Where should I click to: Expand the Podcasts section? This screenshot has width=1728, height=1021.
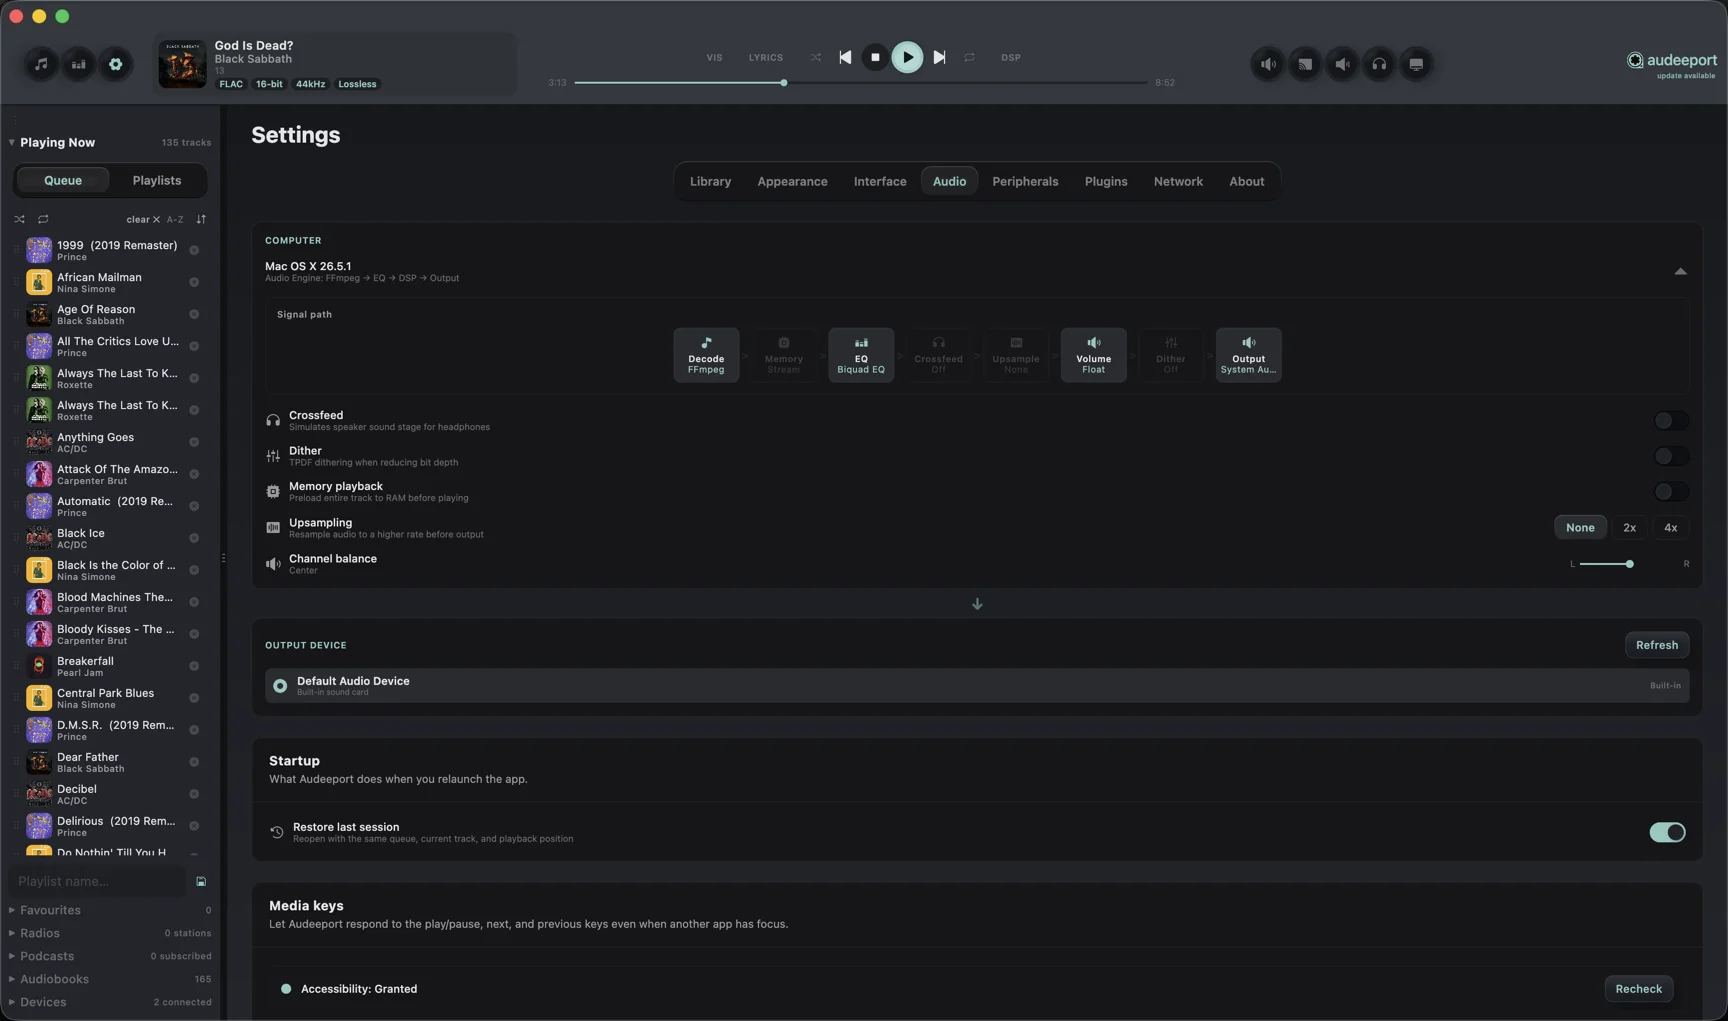[47, 957]
